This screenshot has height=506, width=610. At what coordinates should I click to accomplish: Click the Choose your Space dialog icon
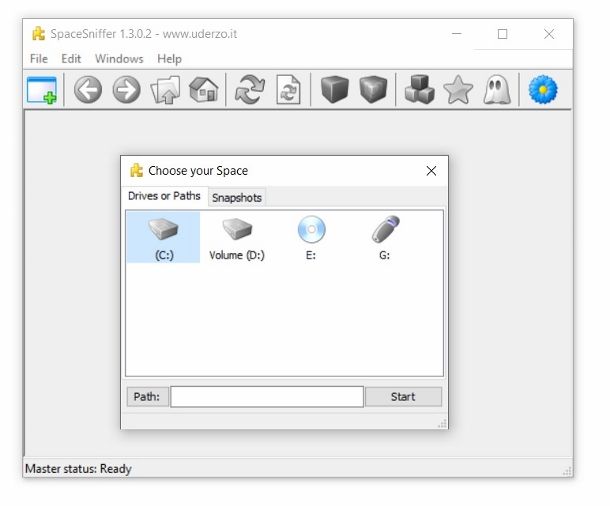click(x=136, y=170)
